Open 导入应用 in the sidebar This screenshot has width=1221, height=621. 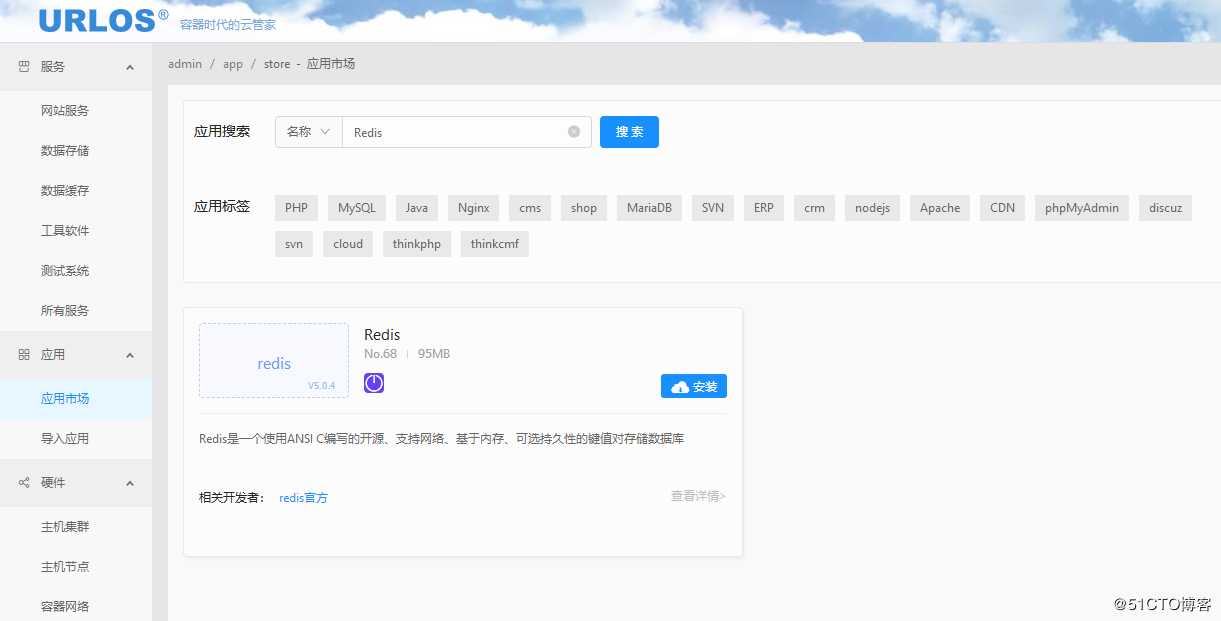click(65, 439)
